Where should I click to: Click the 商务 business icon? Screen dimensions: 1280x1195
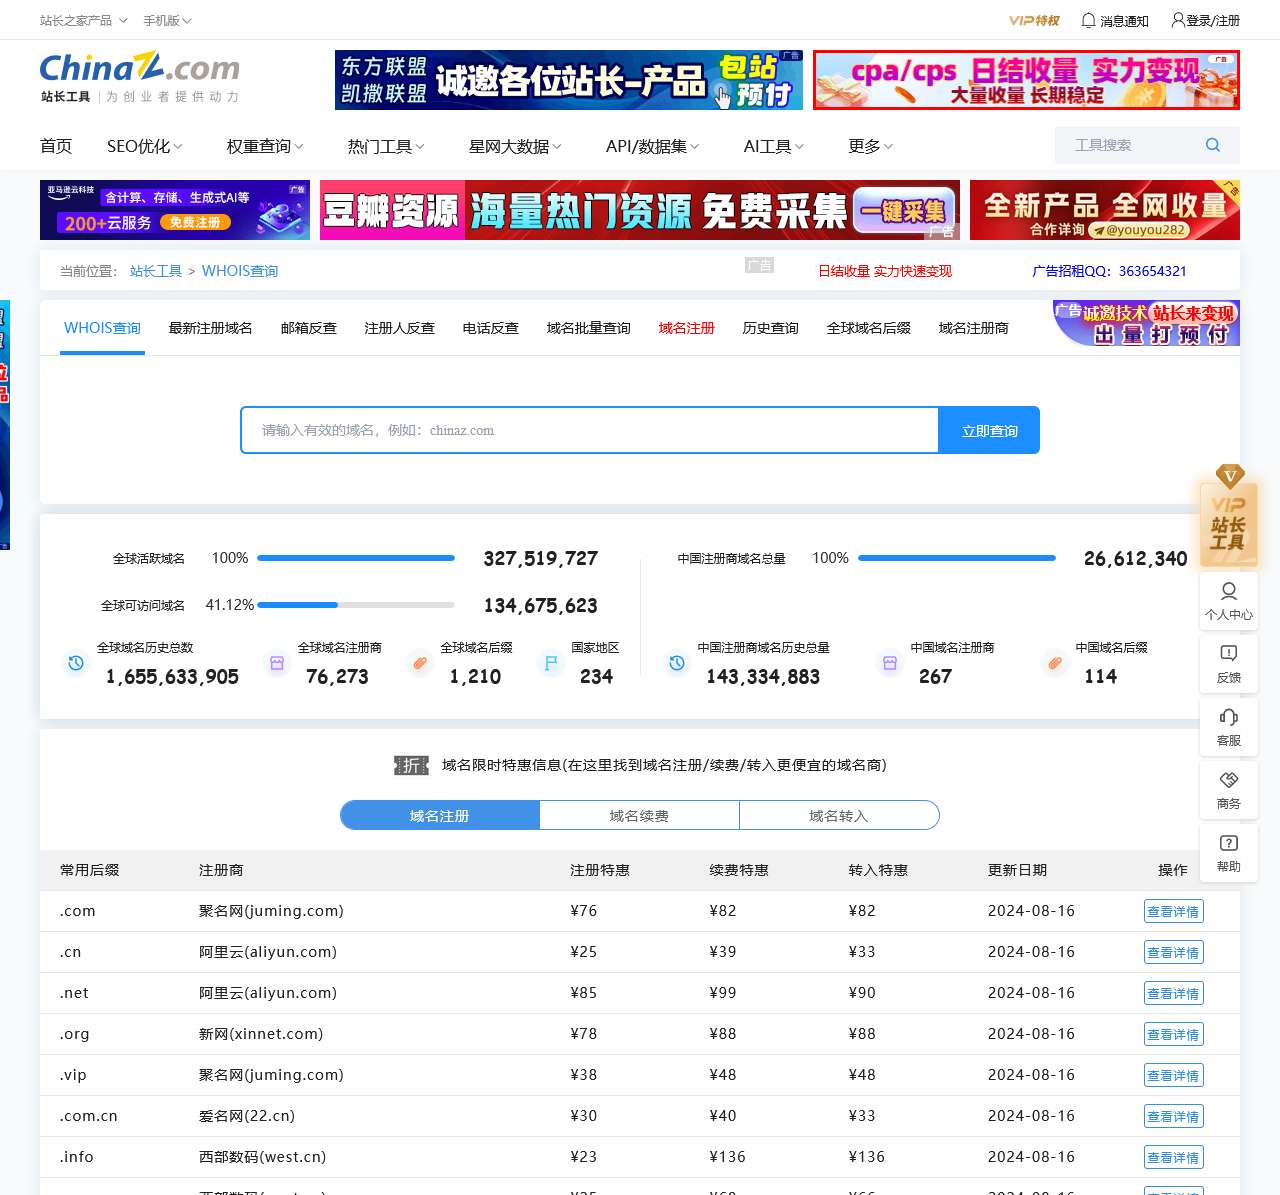tap(1229, 790)
